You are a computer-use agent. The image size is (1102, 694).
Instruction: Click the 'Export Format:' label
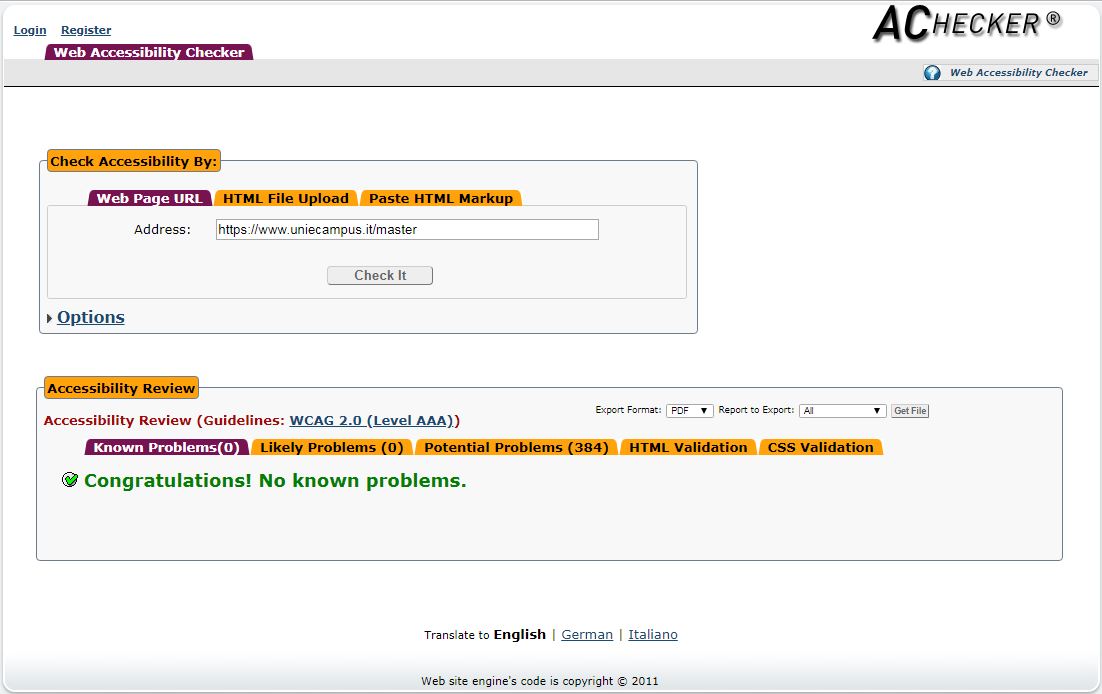point(628,410)
